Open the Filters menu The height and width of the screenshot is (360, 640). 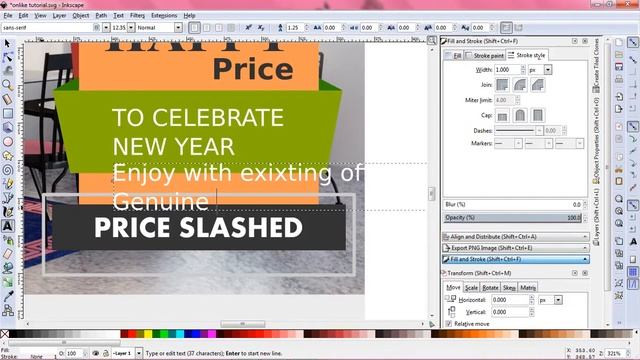click(x=137, y=15)
